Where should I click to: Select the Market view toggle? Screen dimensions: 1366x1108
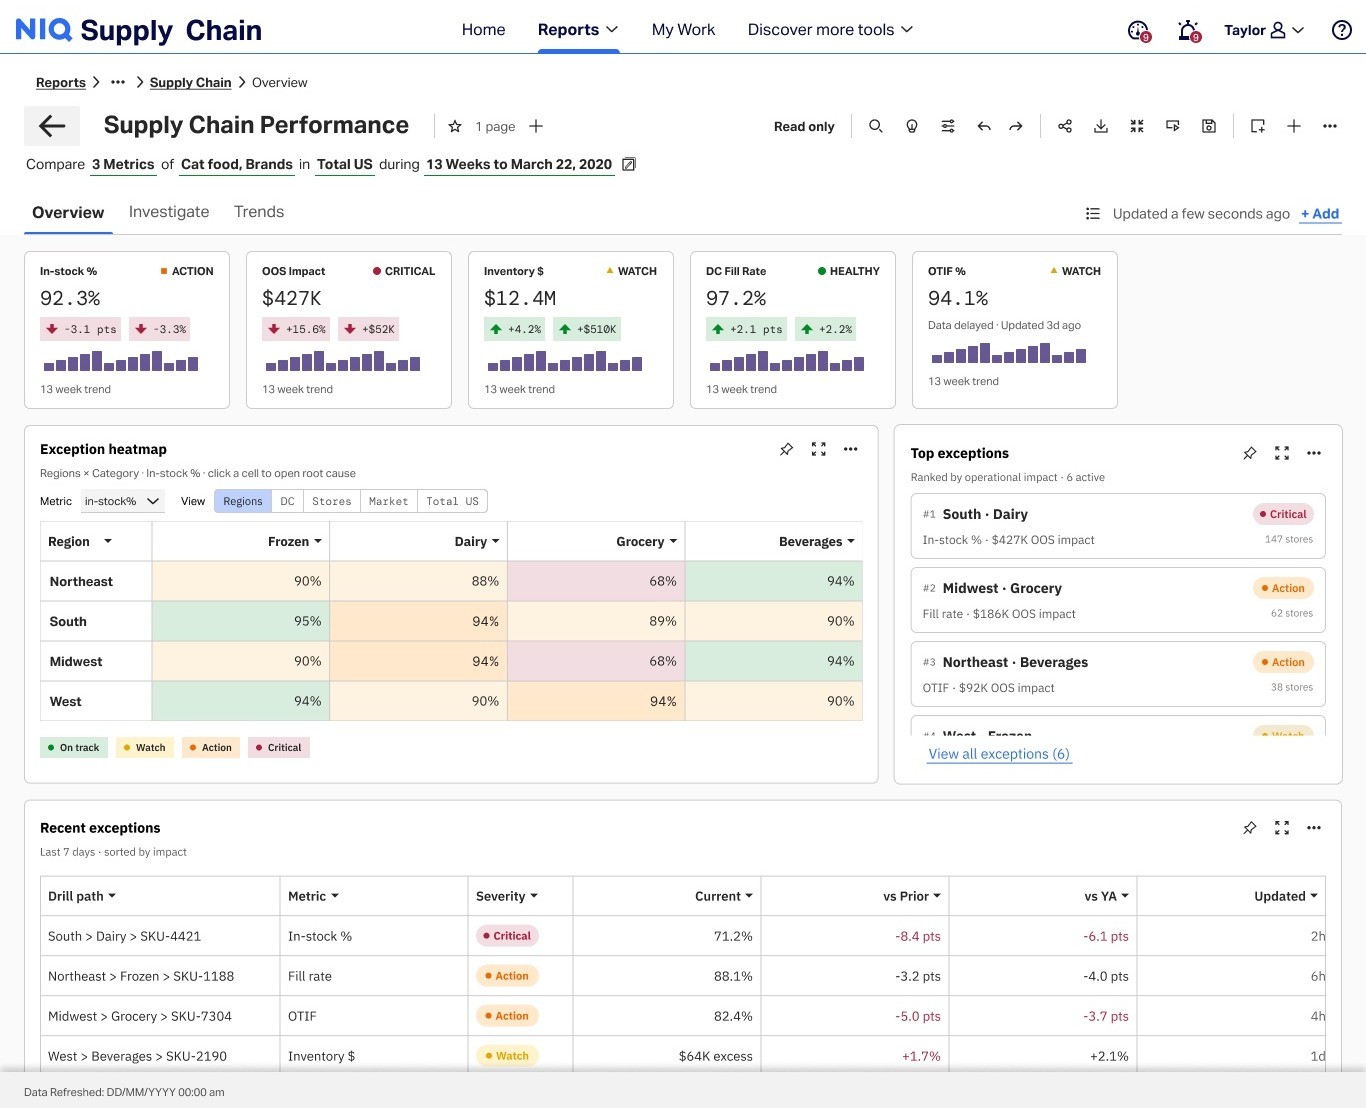point(389,501)
